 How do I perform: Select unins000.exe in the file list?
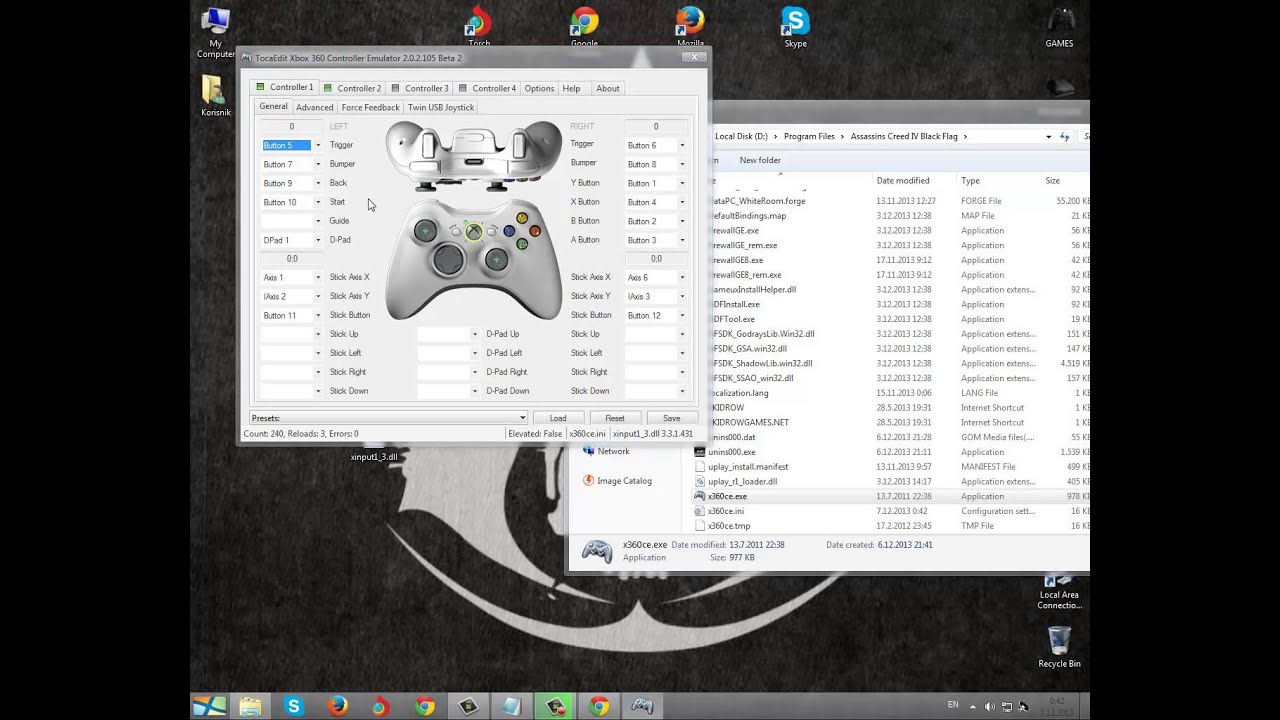(732, 452)
